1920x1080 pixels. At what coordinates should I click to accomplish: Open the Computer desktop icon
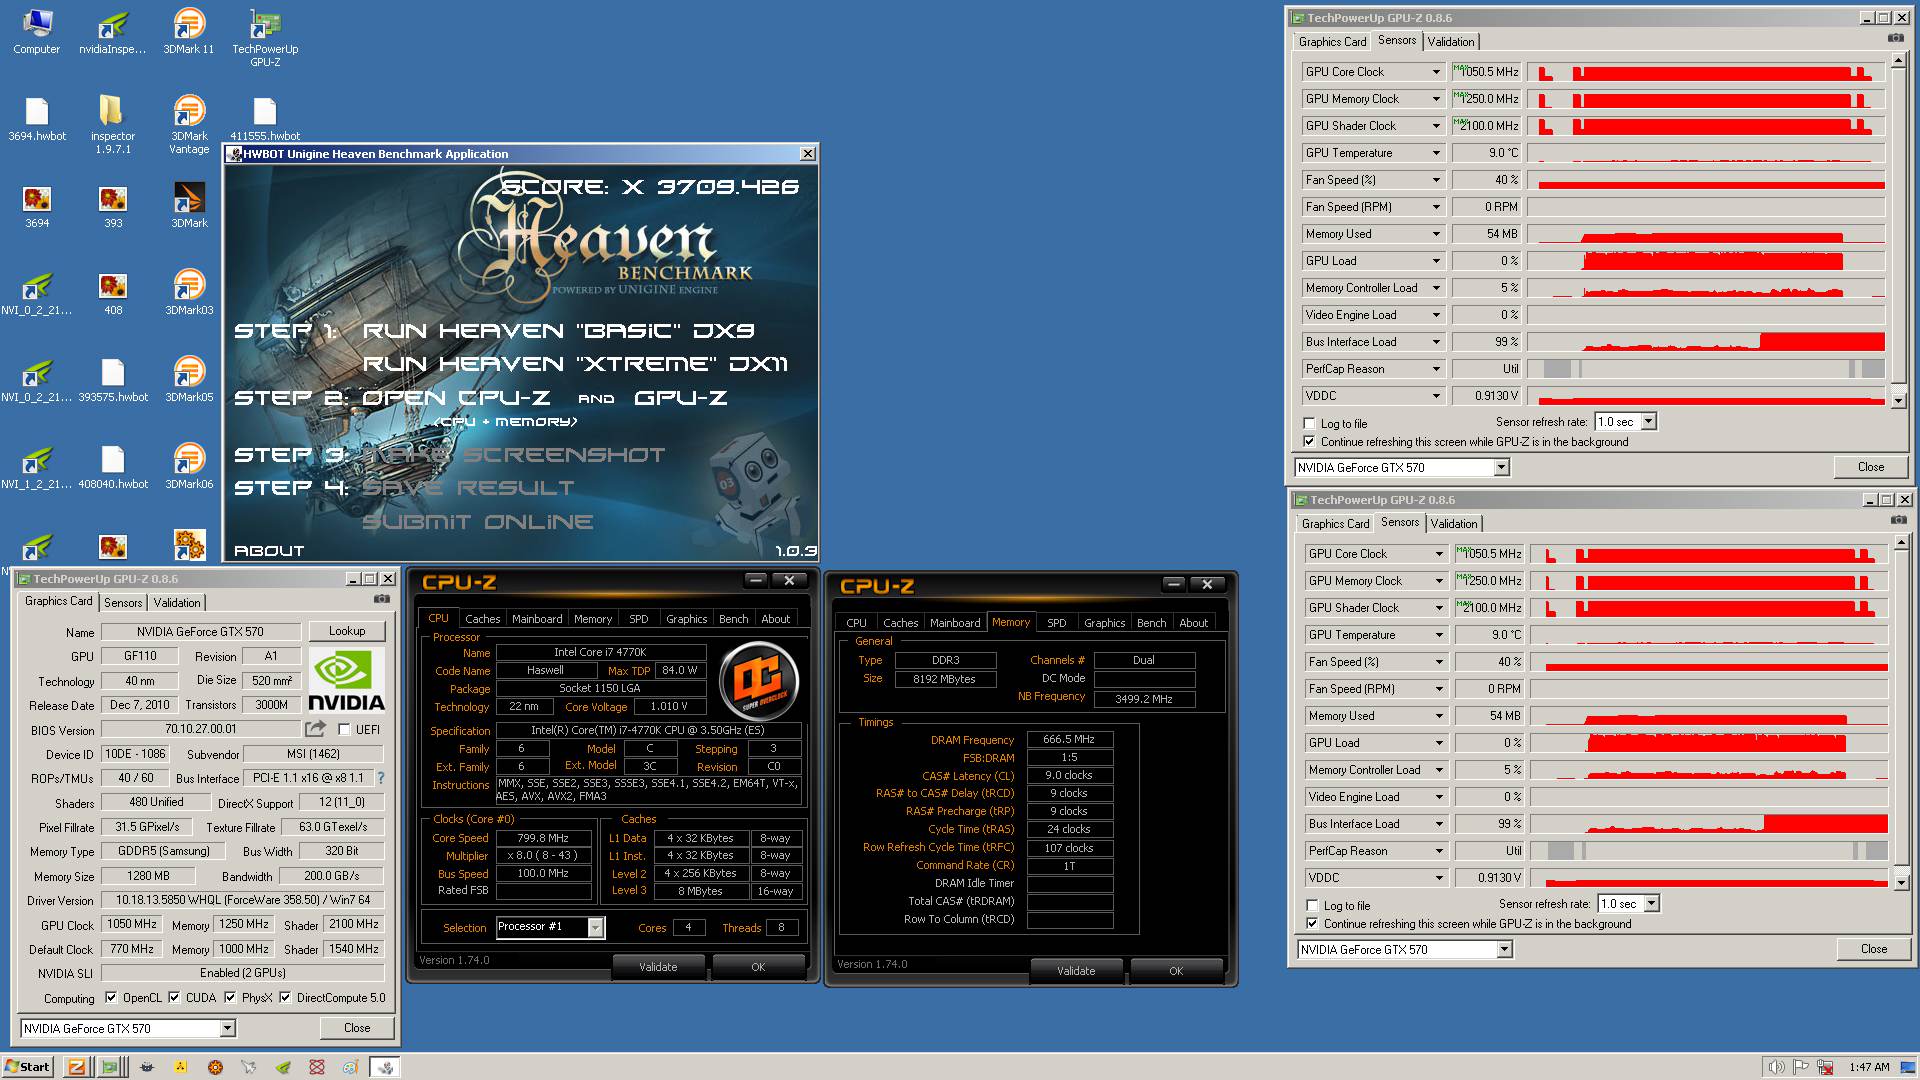click(36, 31)
